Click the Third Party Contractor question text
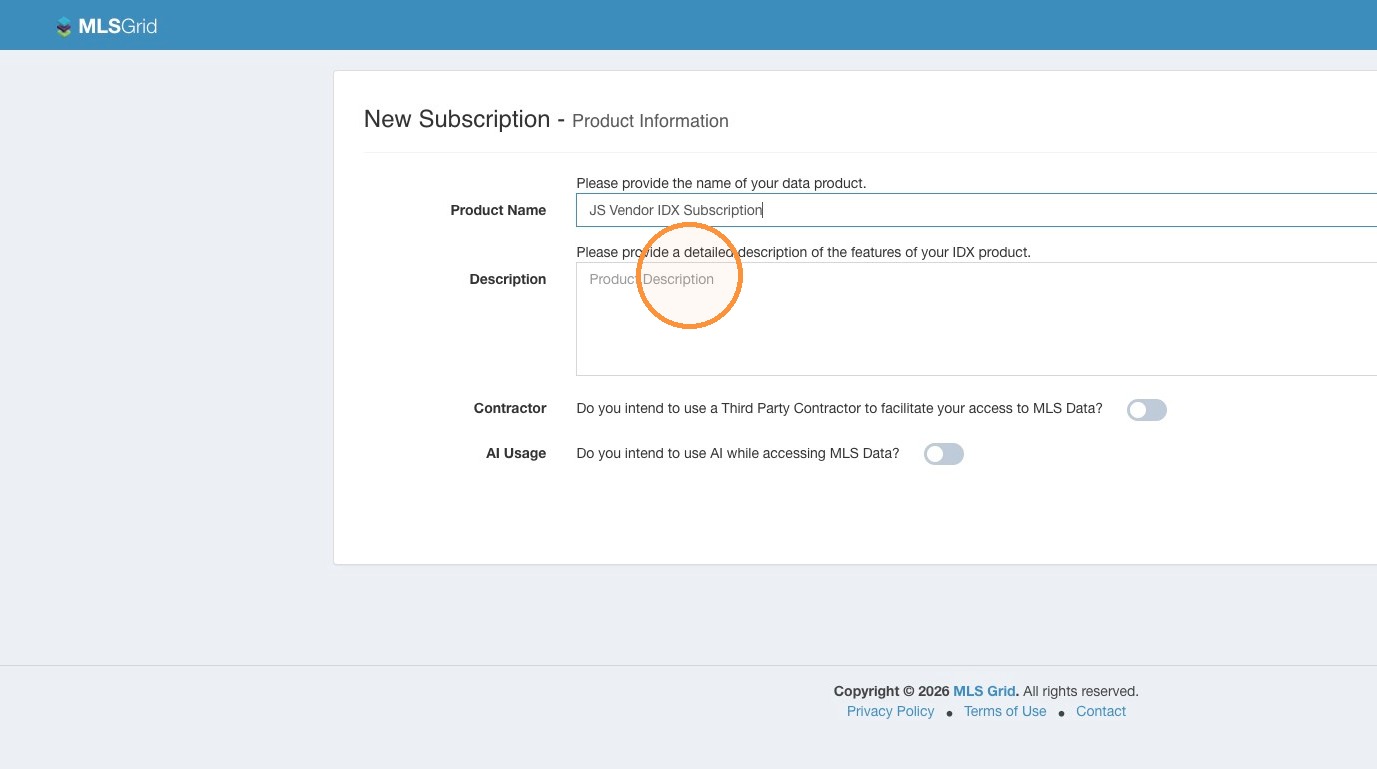 click(840, 408)
